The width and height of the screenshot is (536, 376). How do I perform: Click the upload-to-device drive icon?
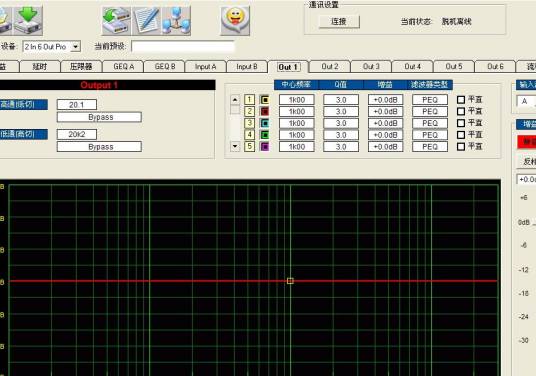[116, 21]
